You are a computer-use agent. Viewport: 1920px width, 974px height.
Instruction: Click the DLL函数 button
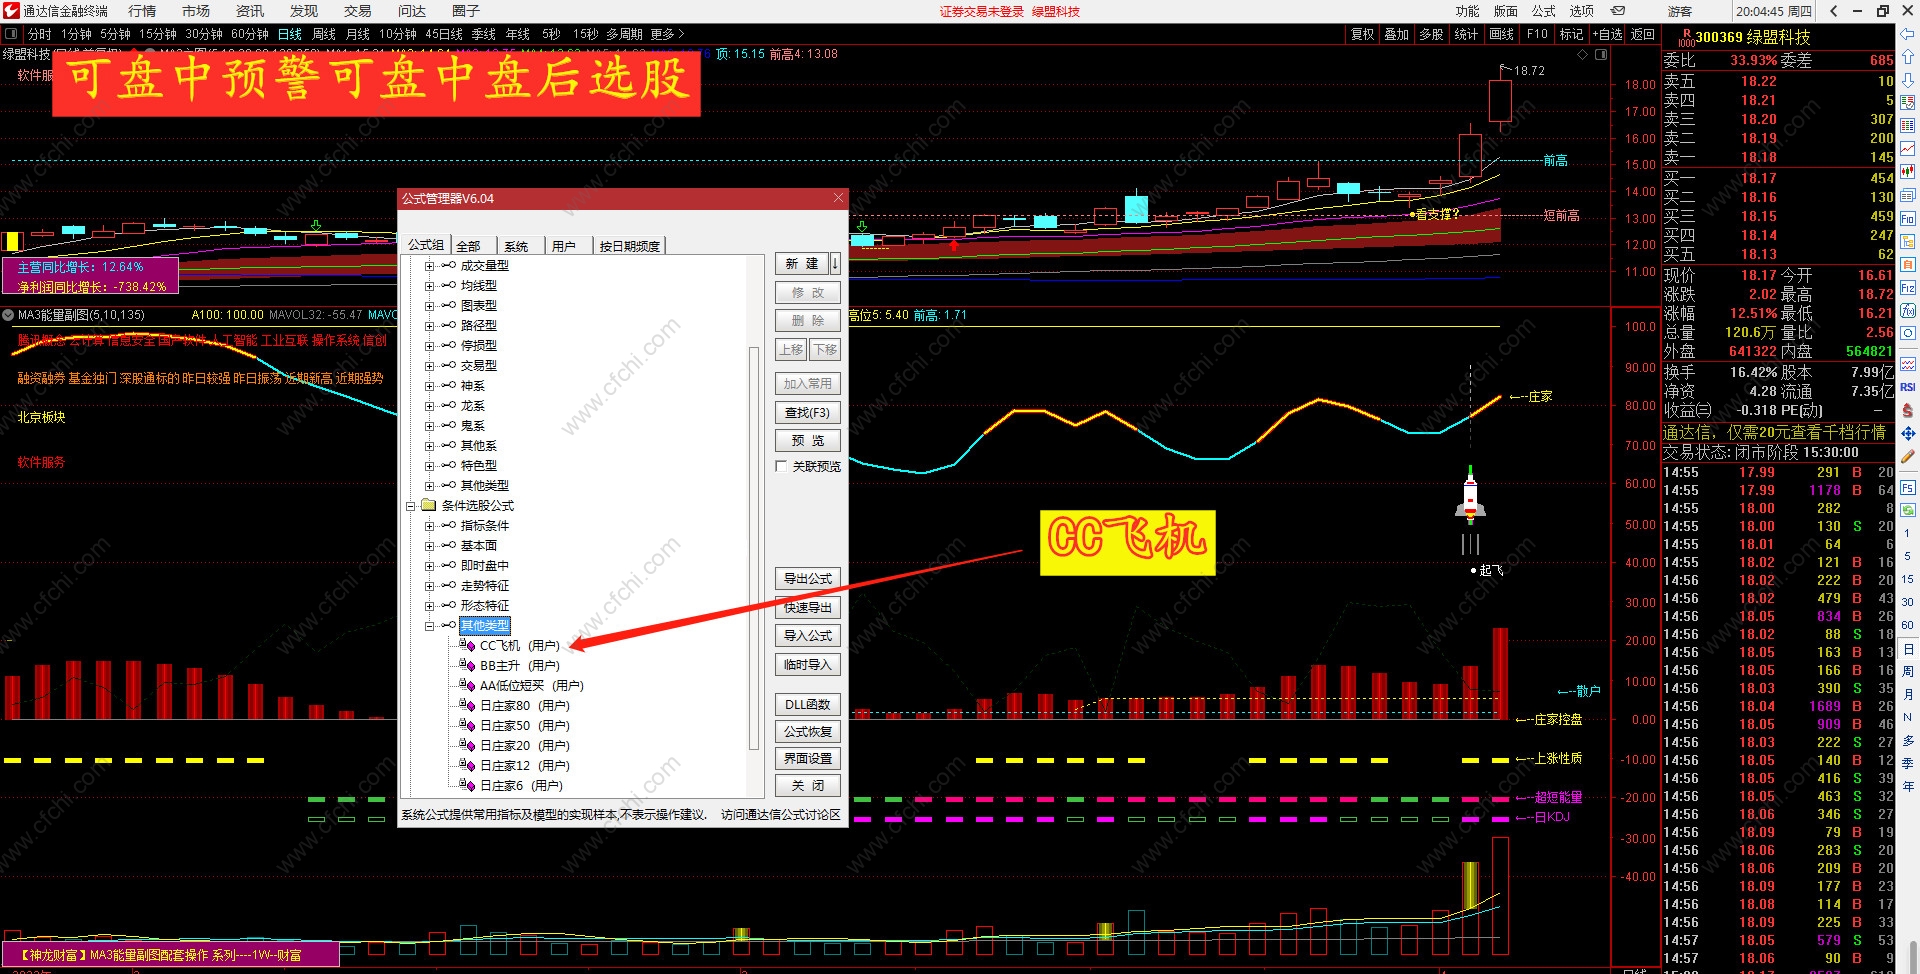808,704
